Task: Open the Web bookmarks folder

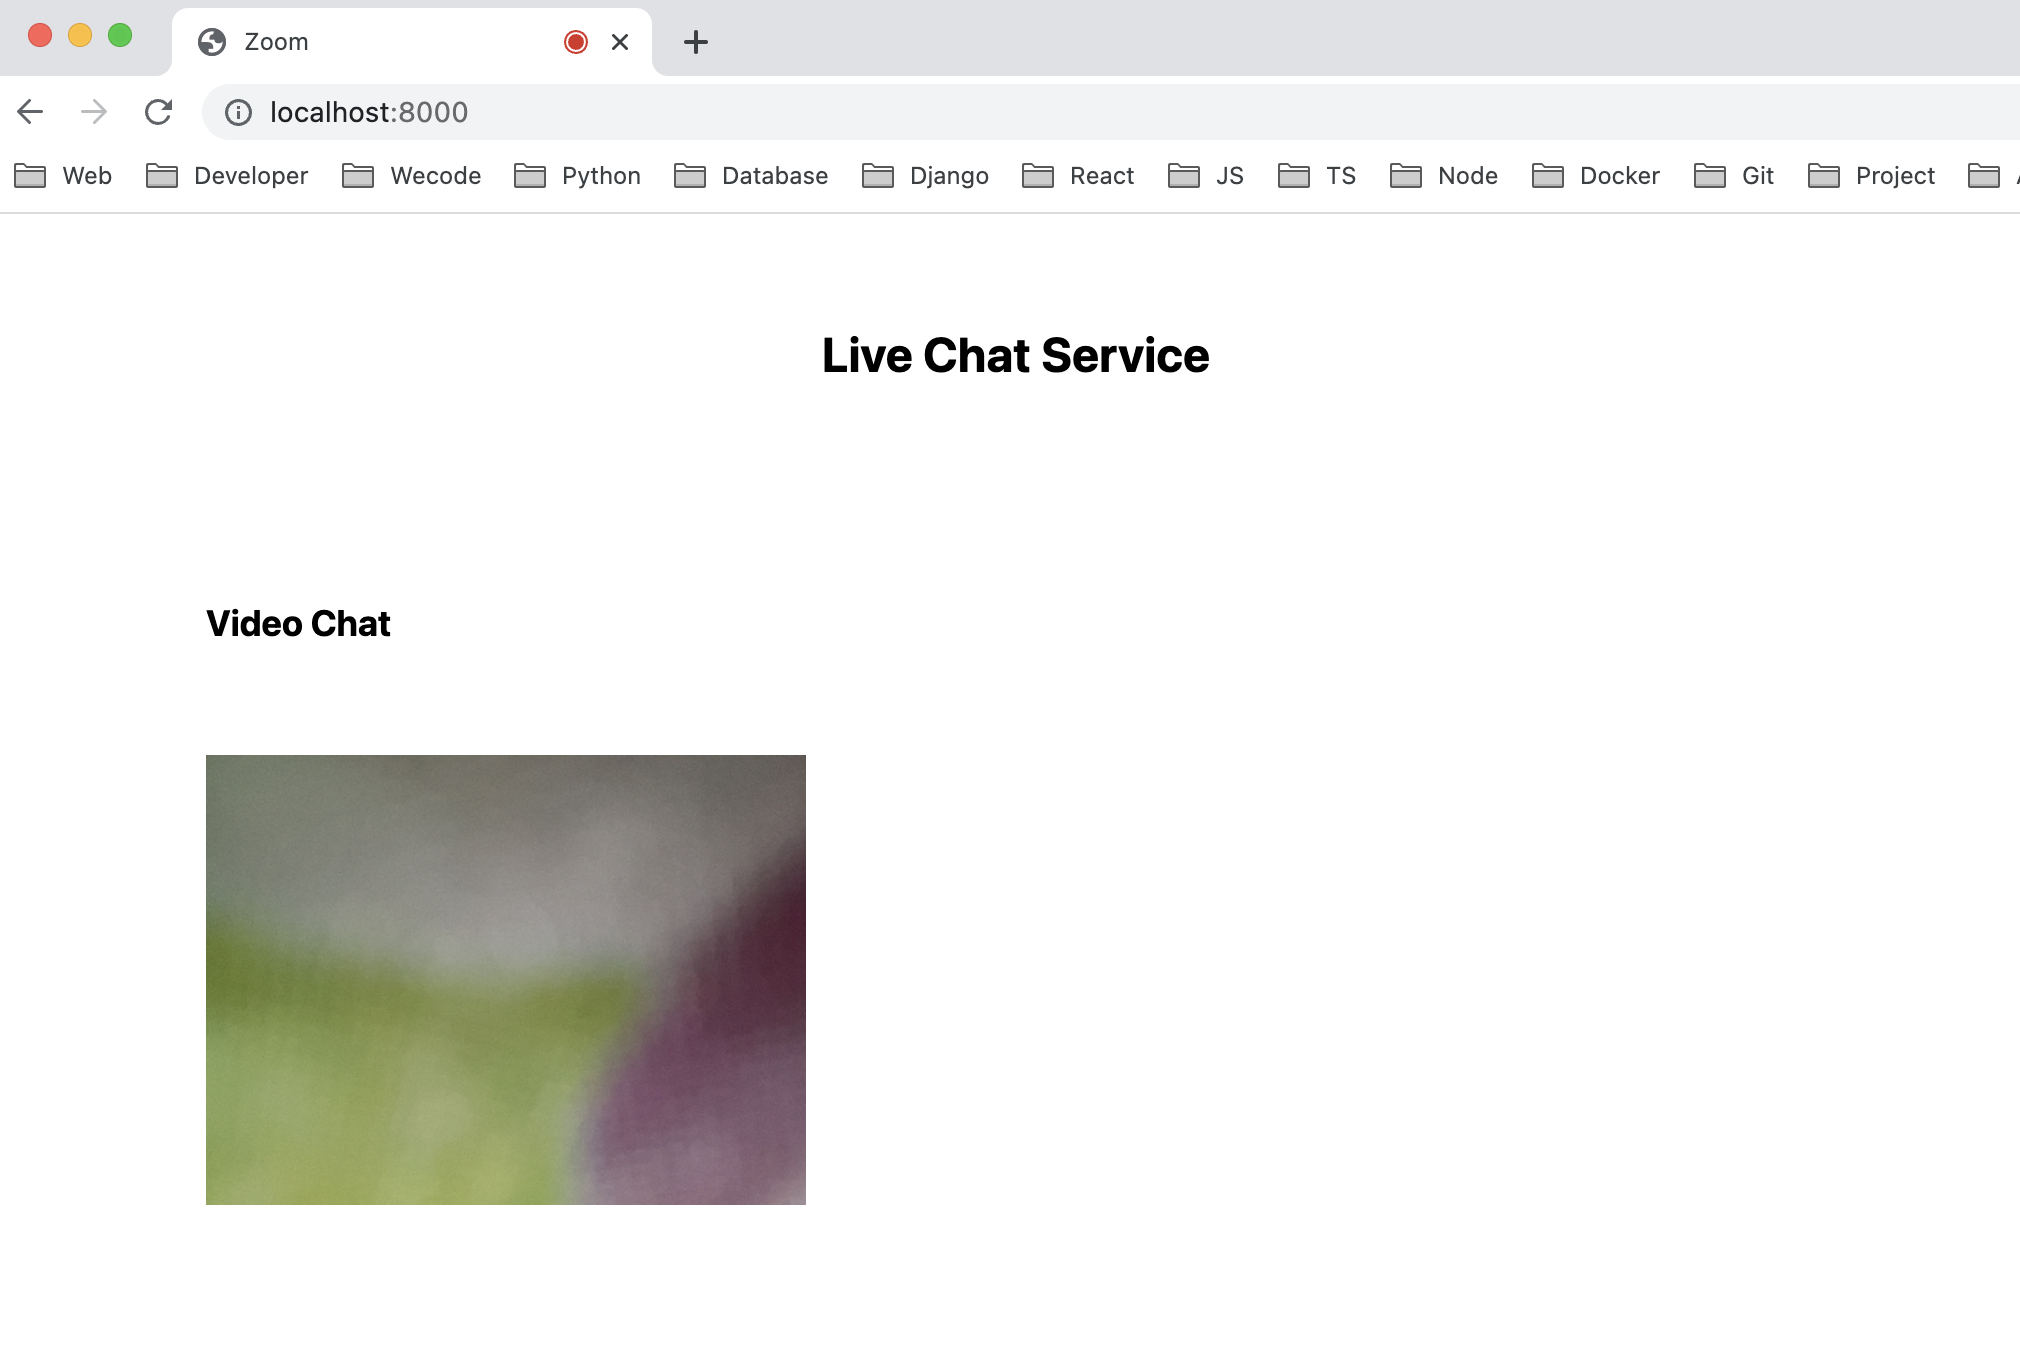Action: (x=64, y=176)
